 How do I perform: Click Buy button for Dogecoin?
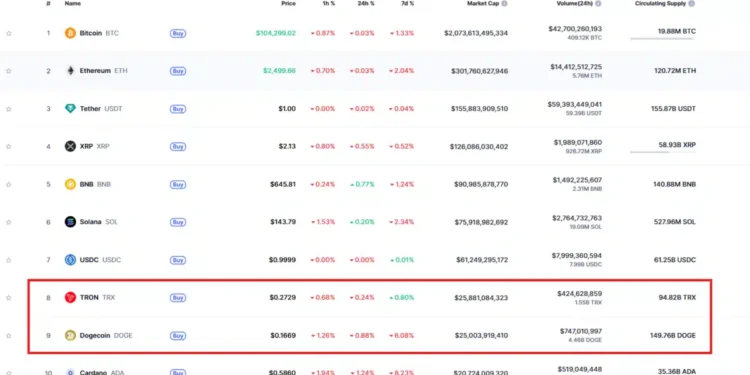click(178, 335)
